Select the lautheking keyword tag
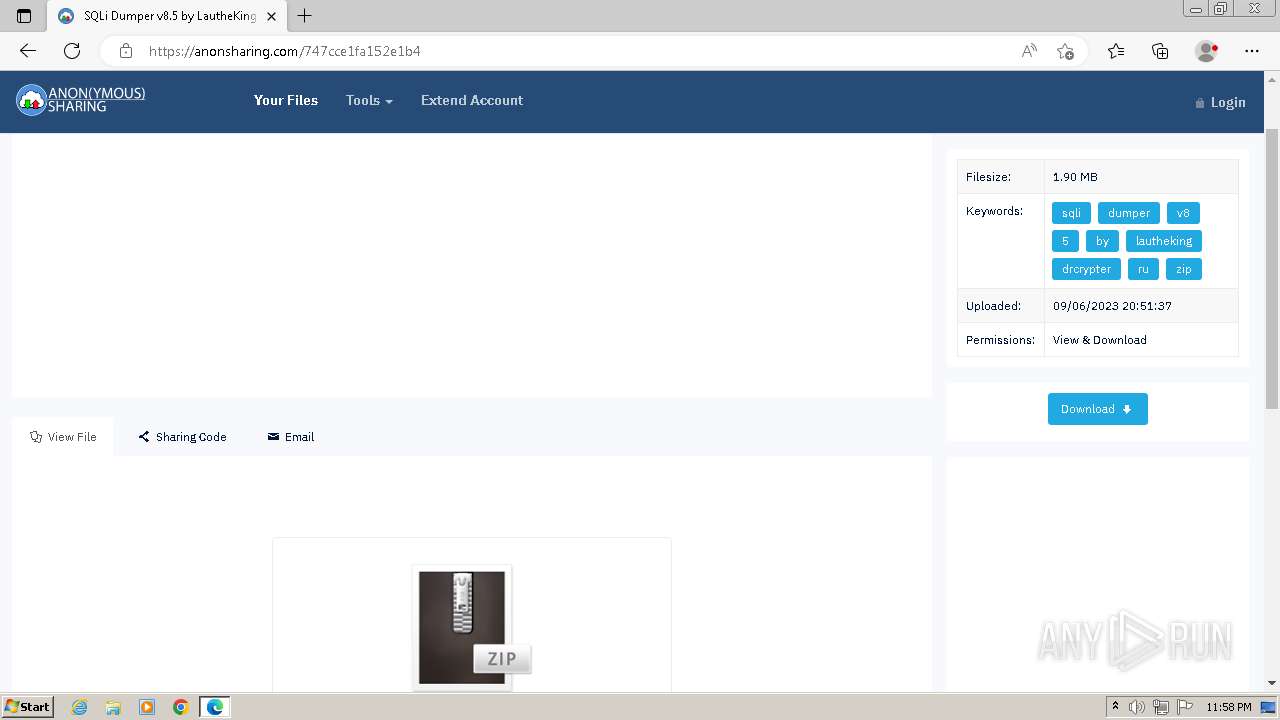Viewport: 1280px width, 720px height. [x=1164, y=241]
